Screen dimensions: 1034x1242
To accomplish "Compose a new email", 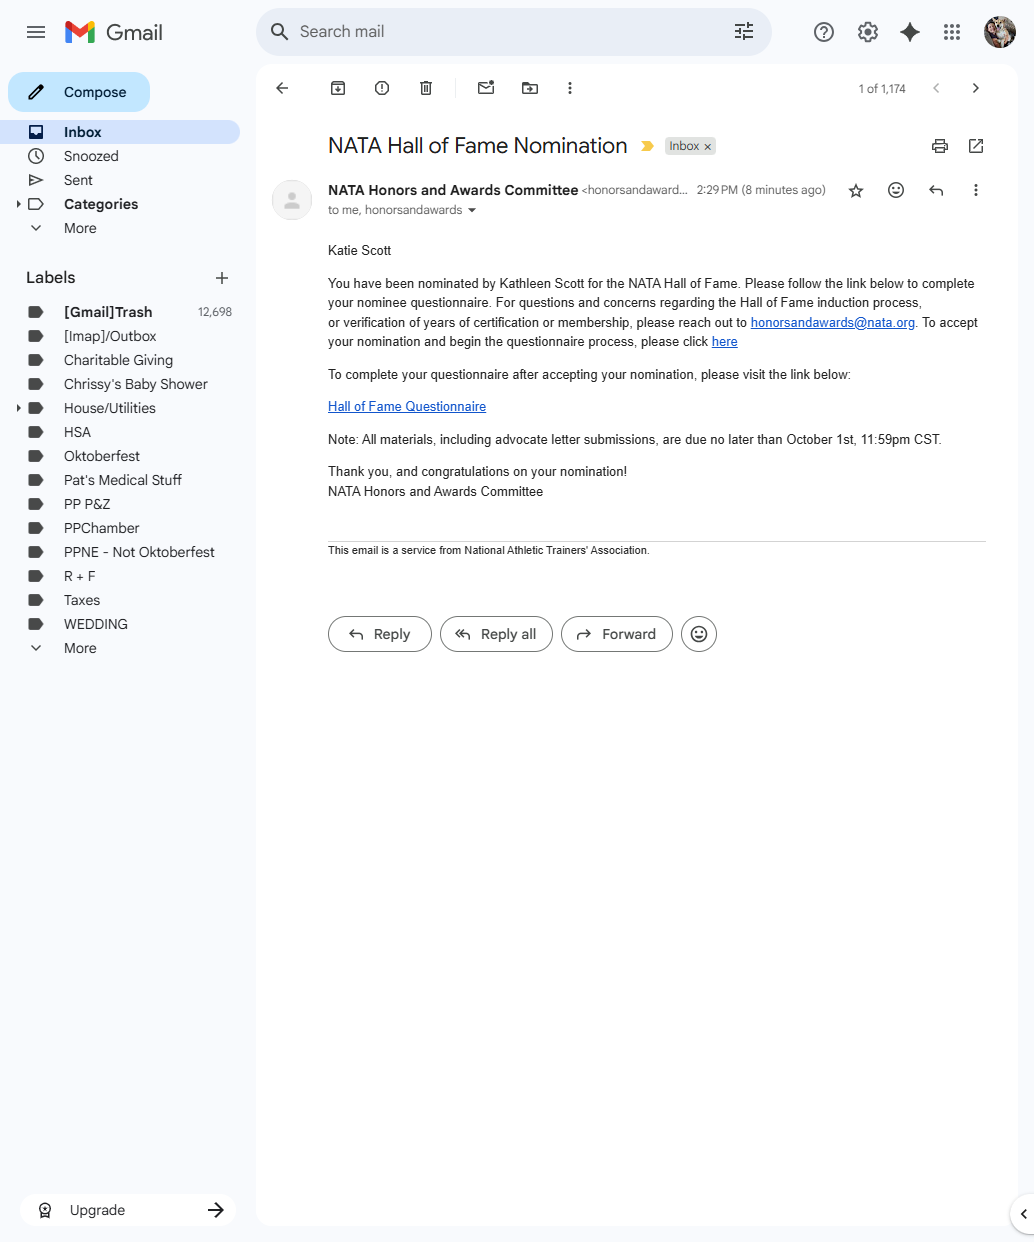I will (x=79, y=92).
